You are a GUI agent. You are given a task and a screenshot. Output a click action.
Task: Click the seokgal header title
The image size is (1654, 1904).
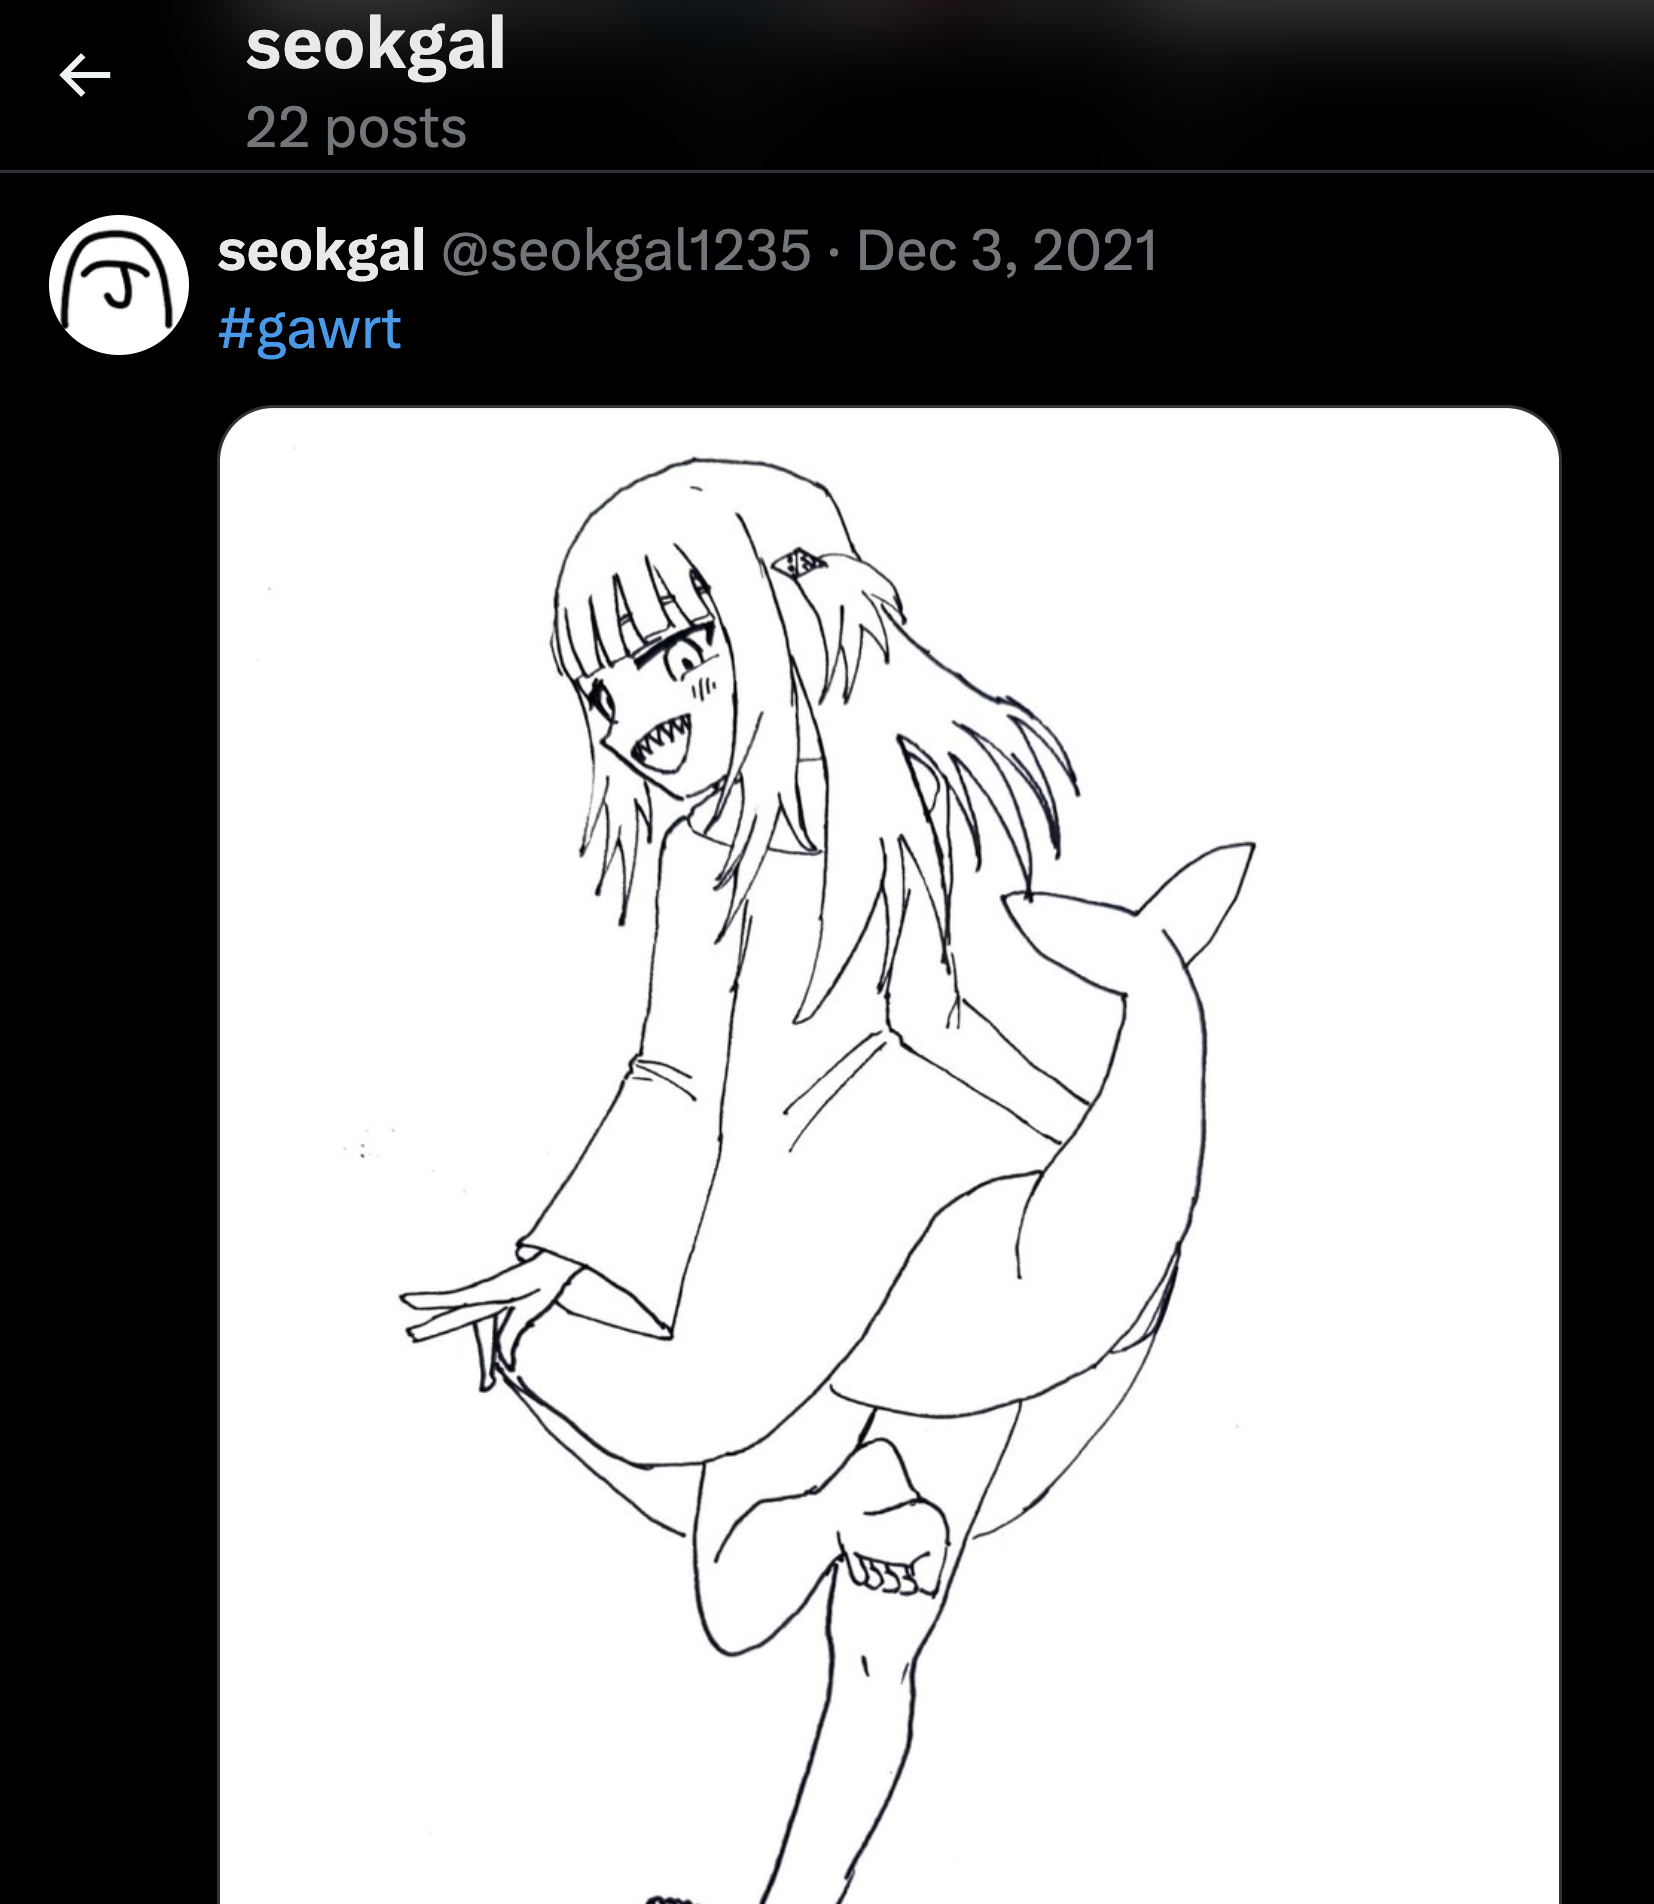pos(376,44)
